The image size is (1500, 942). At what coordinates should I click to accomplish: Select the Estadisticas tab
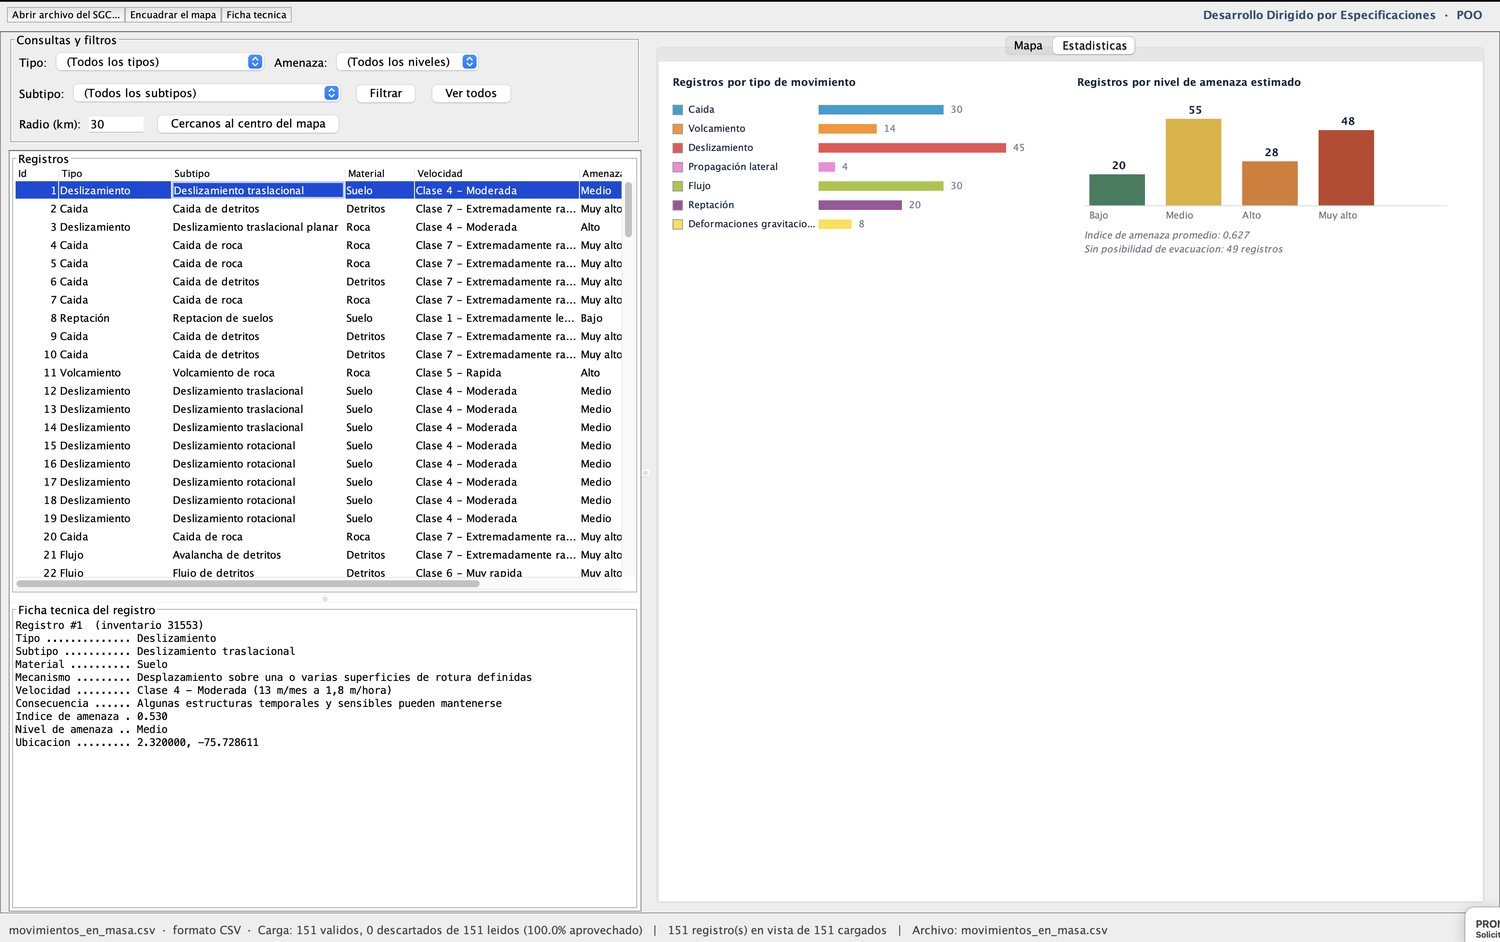coord(1094,46)
